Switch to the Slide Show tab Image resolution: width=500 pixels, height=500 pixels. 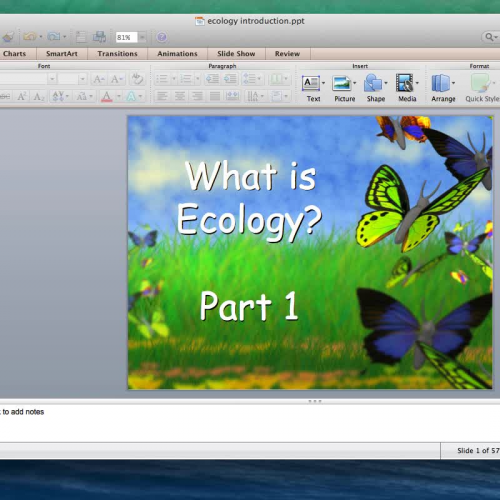[236, 54]
